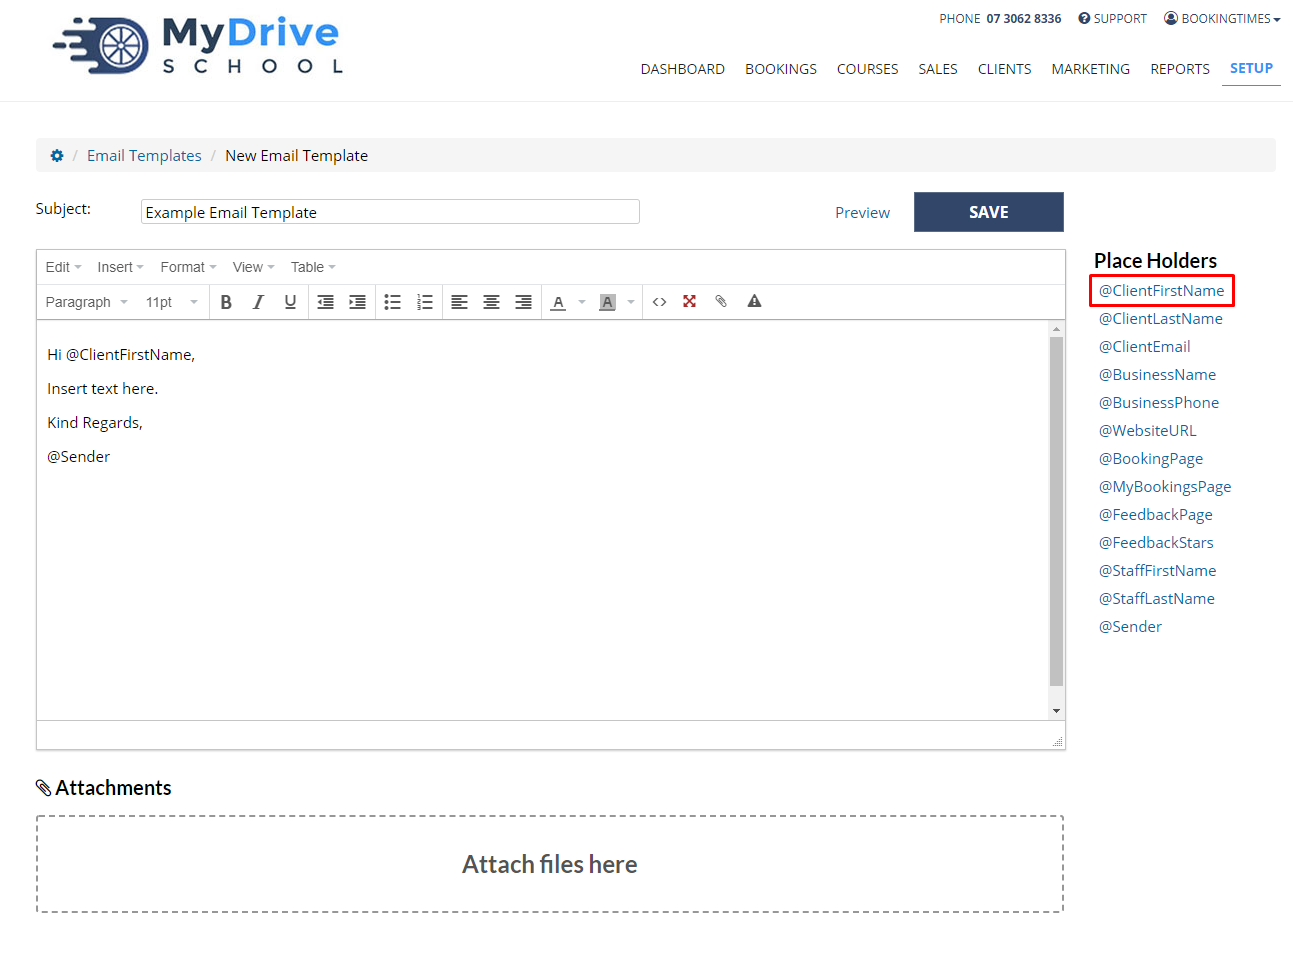
Task: Go to the Marketing tab
Action: point(1090,69)
